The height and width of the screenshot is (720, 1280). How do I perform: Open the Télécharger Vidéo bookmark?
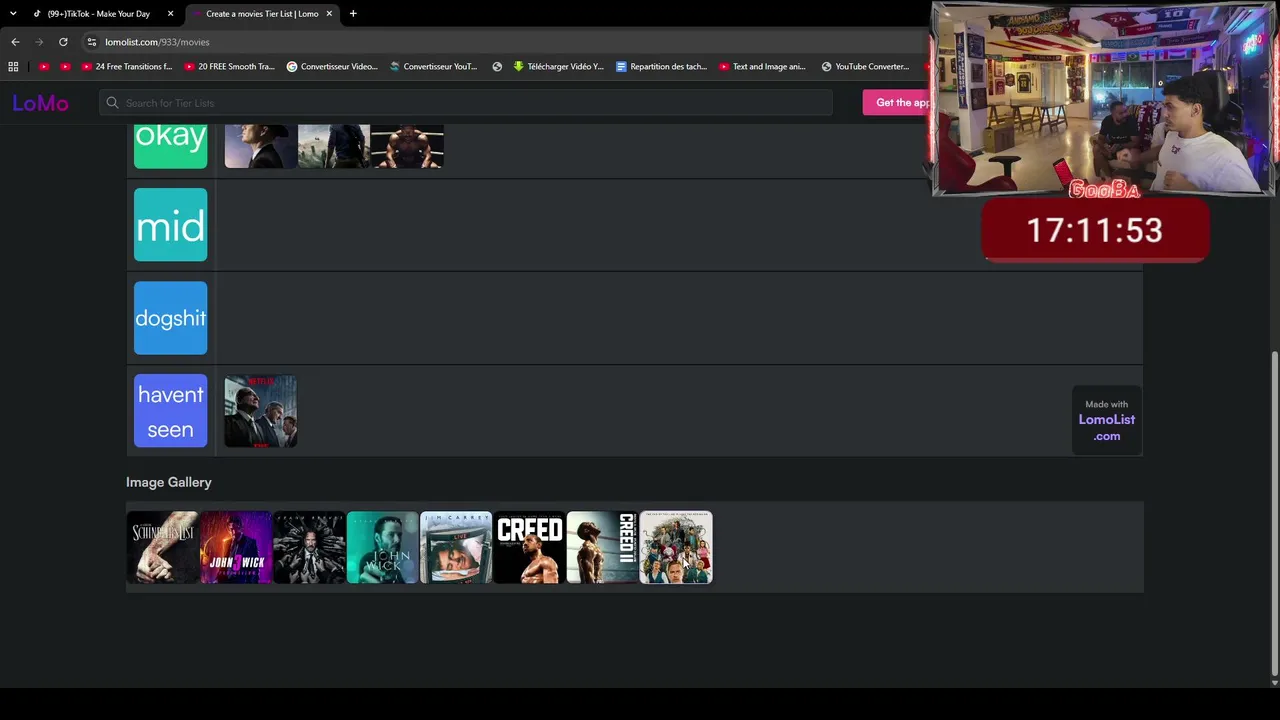coord(558,67)
